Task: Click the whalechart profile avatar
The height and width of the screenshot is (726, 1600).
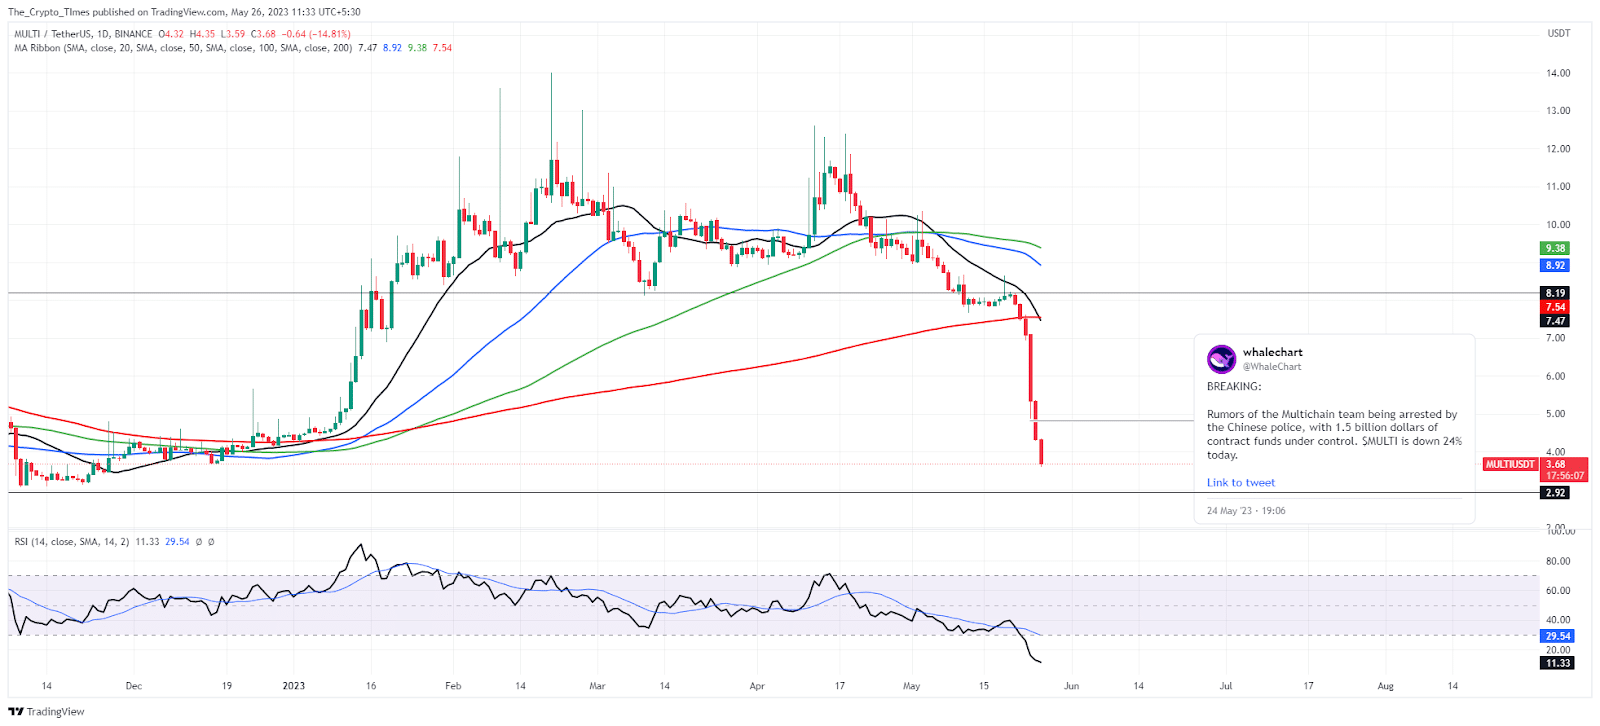Action: tap(1221, 358)
